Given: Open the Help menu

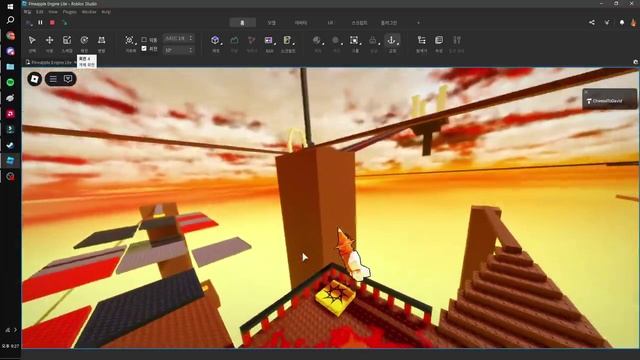Looking at the screenshot, I should [106, 12].
